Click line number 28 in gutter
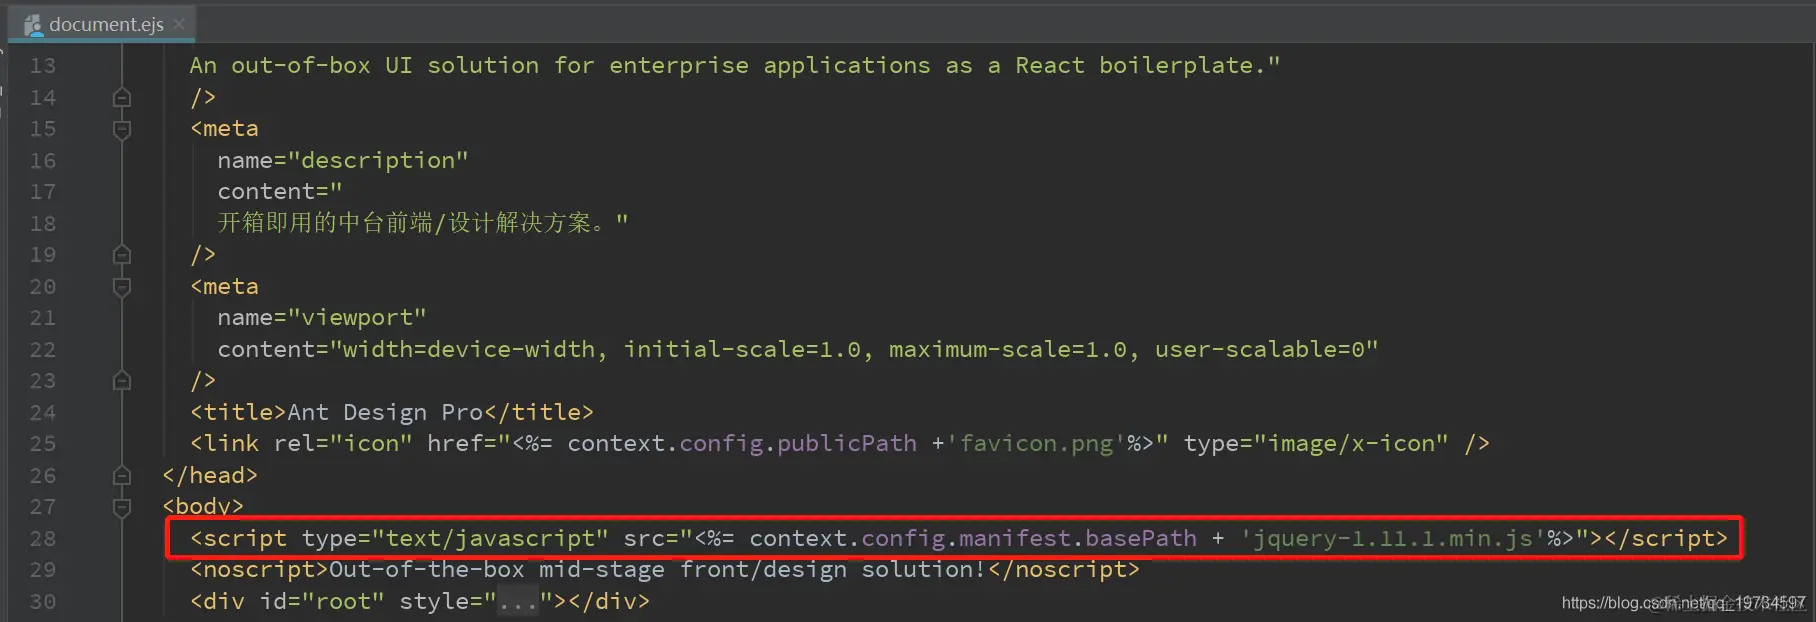 42,539
